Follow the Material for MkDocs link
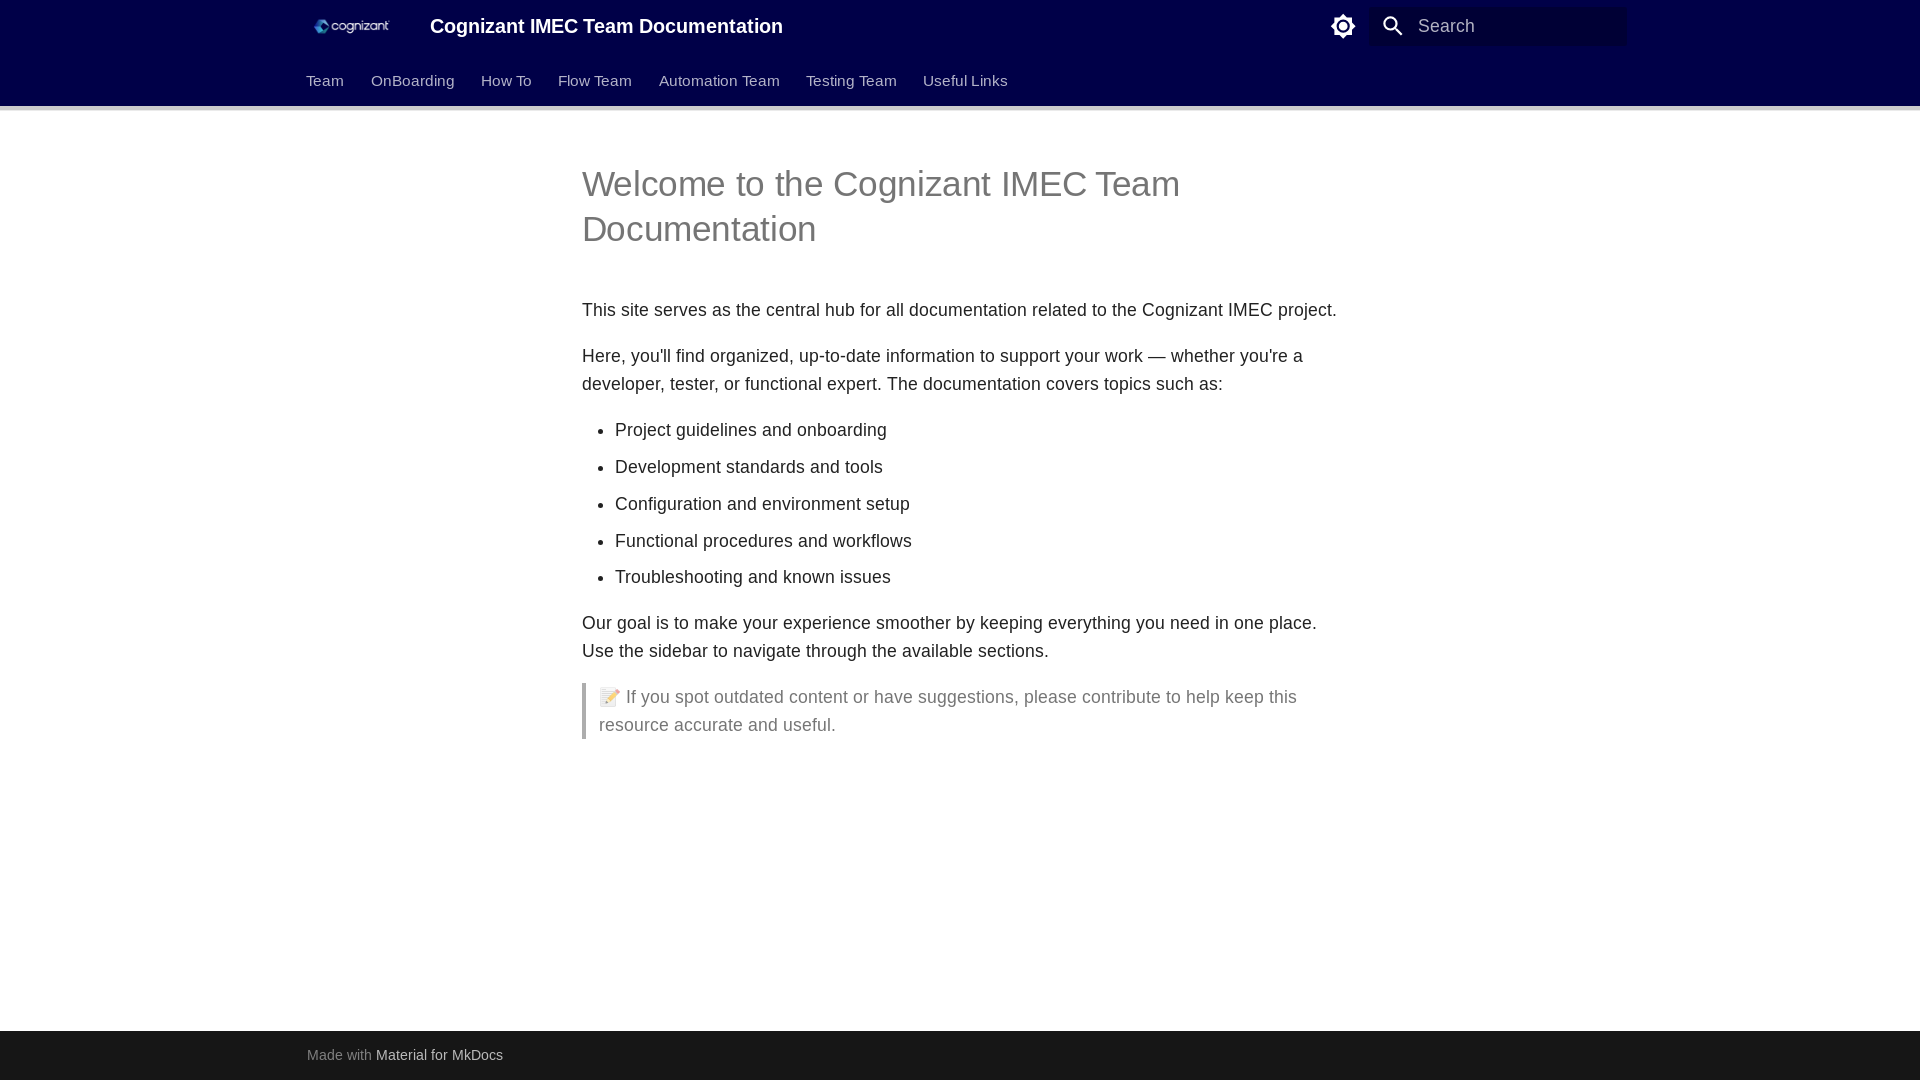 coord(439,1055)
